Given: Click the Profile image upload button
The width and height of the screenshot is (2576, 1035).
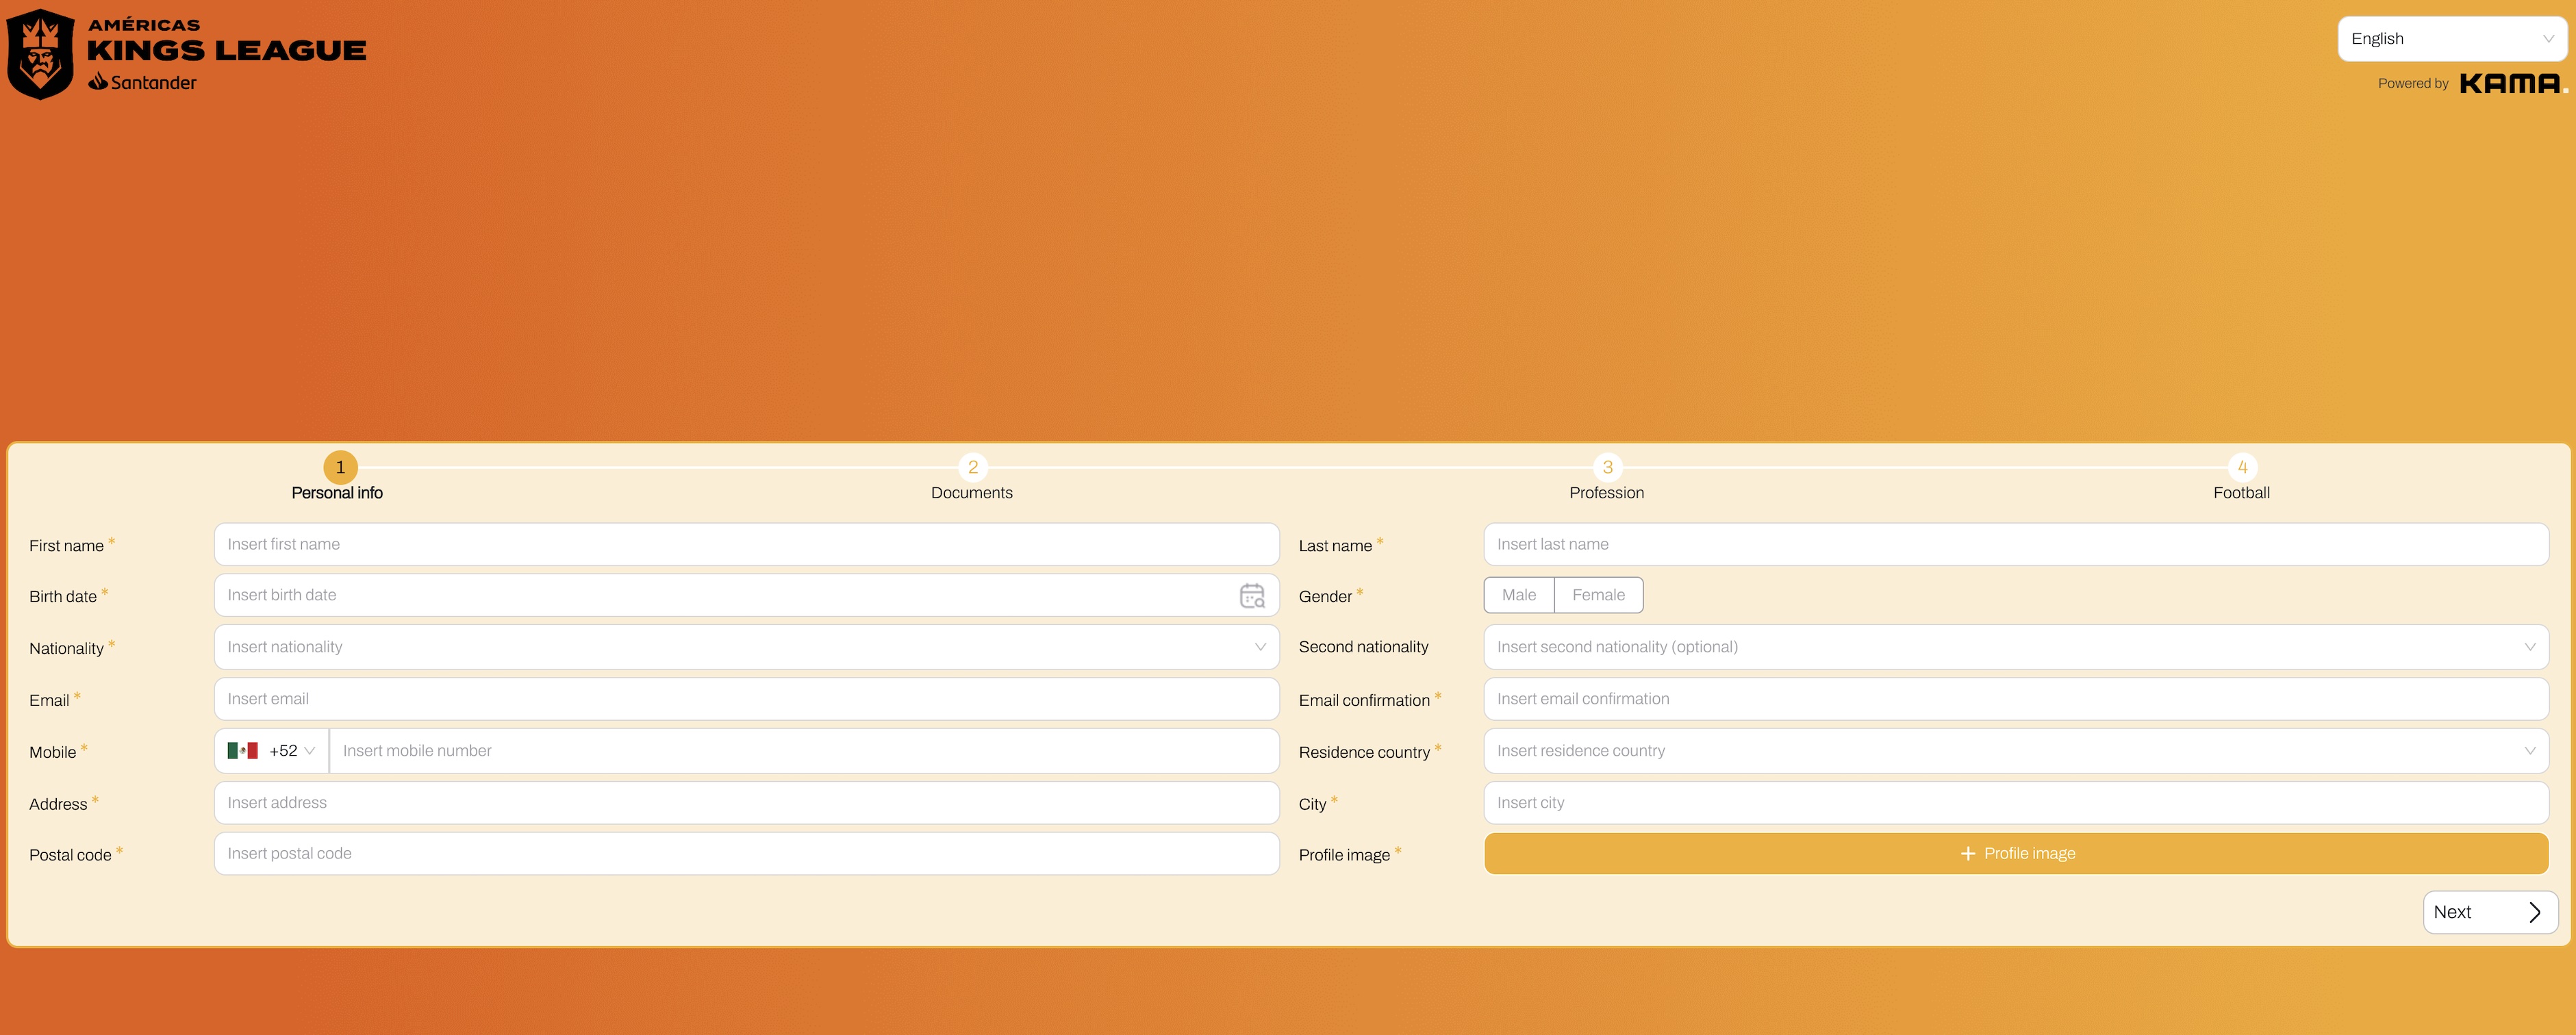Looking at the screenshot, I should click(x=2015, y=854).
